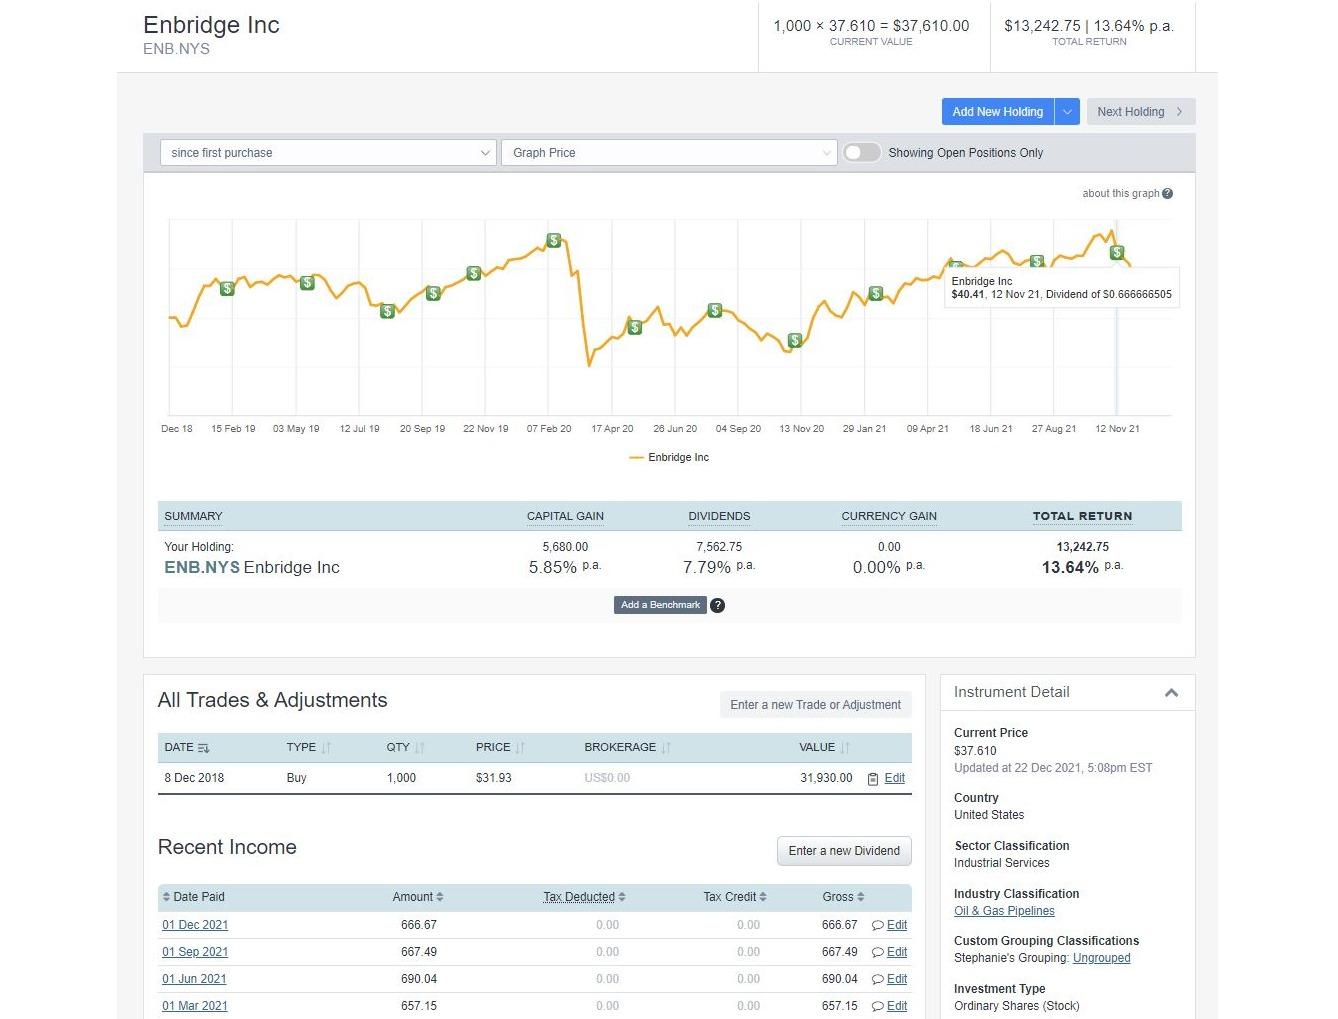This screenshot has height=1019, width=1338.
Task: Click the lowest dividend marker, near 13 Nov 20
Action: (x=795, y=340)
